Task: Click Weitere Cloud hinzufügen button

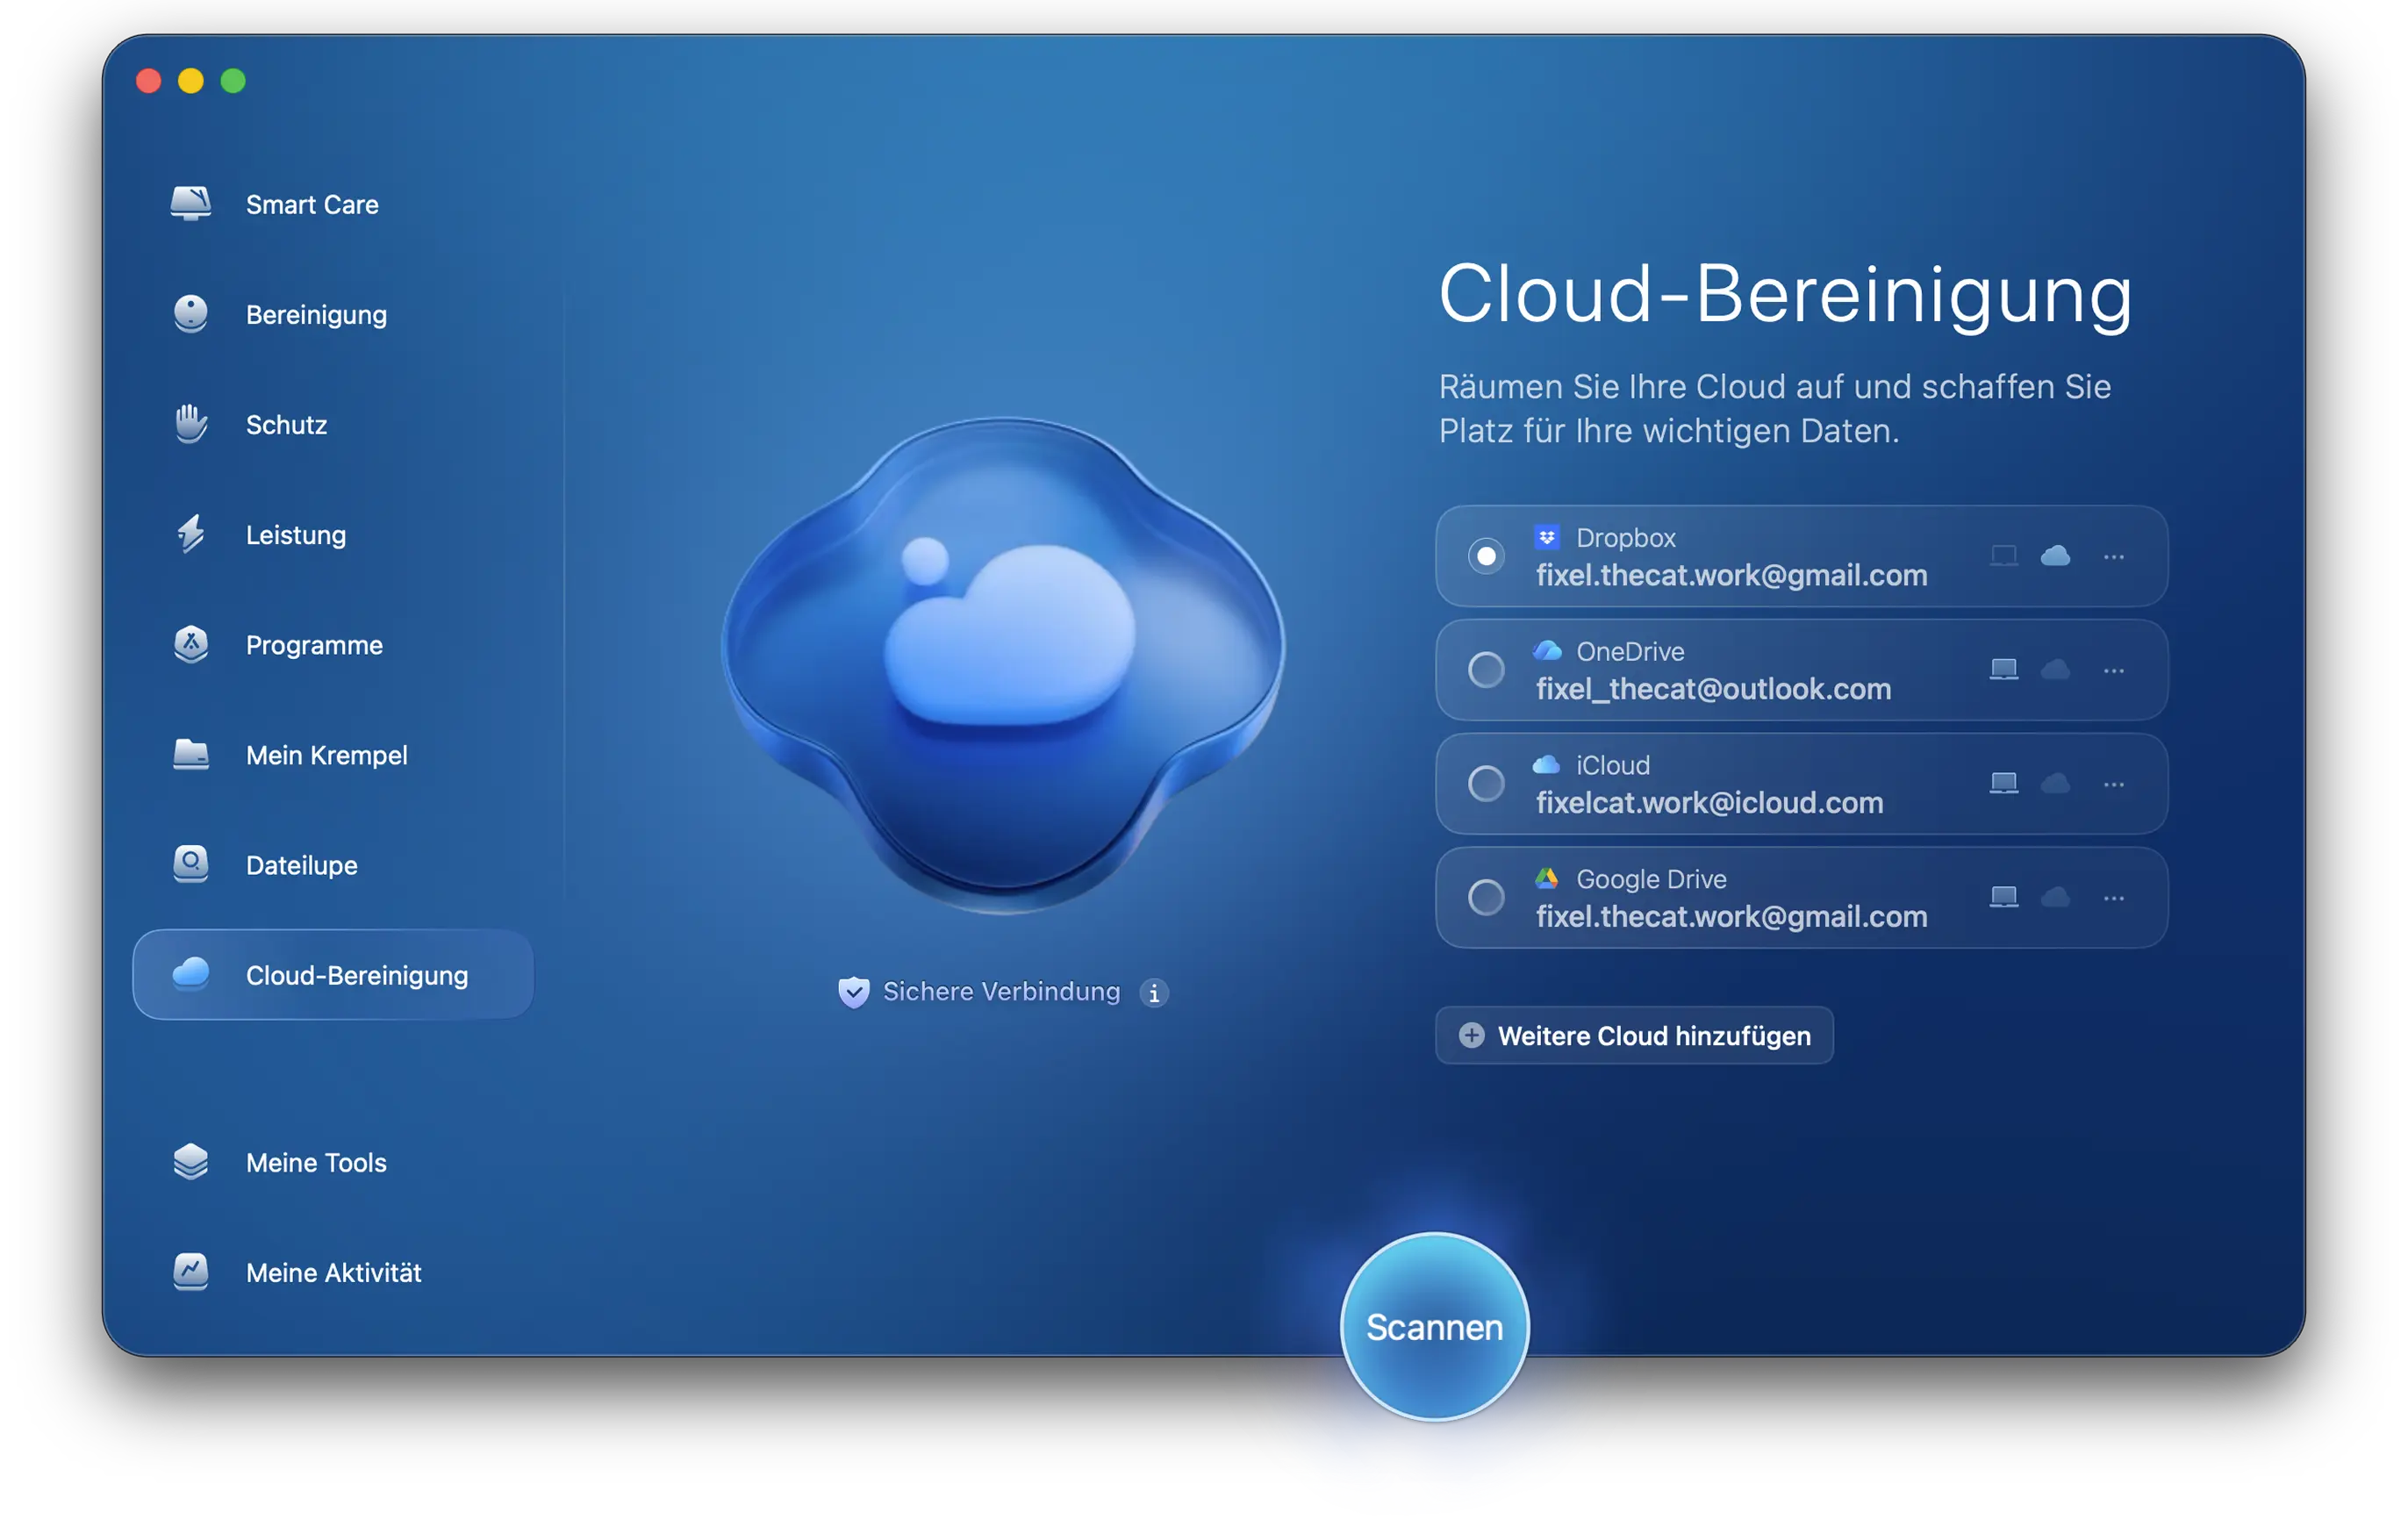Action: (1634, 1035)
